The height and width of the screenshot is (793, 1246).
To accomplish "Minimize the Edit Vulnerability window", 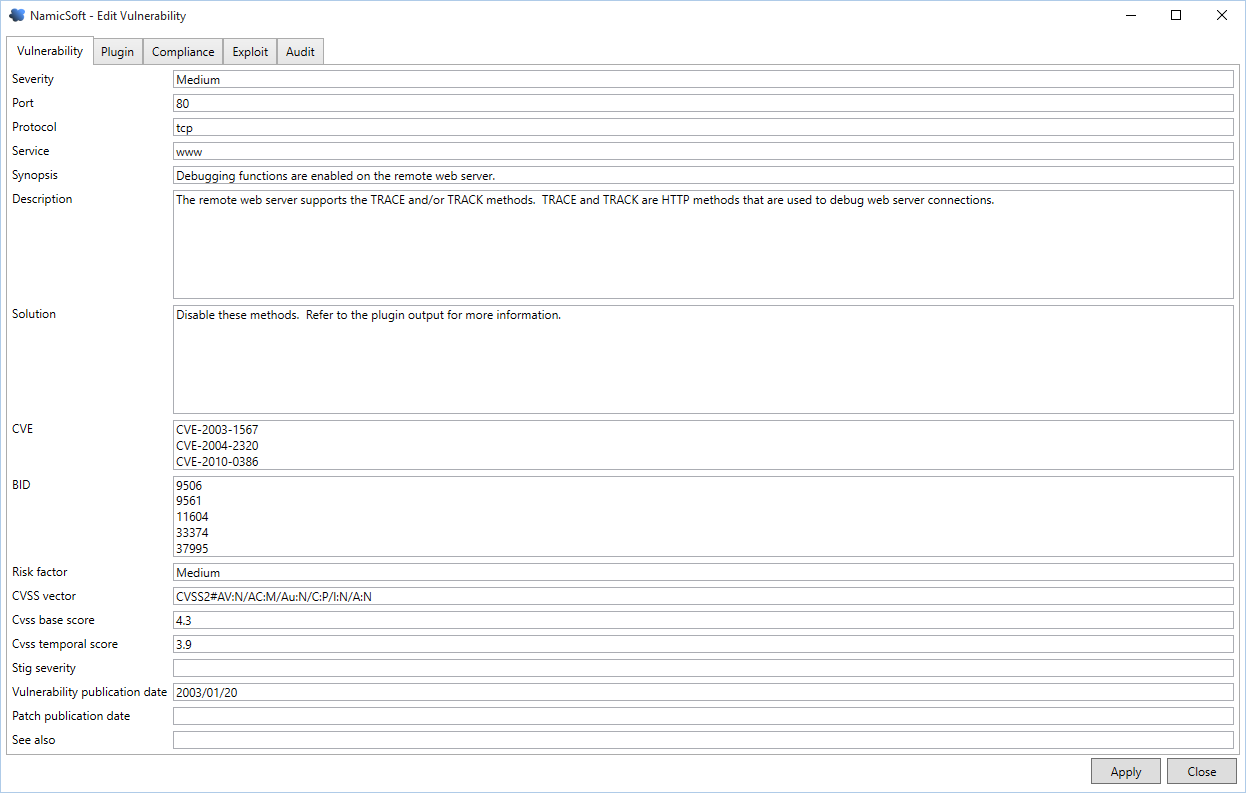I will click(x=1130, y=15).
